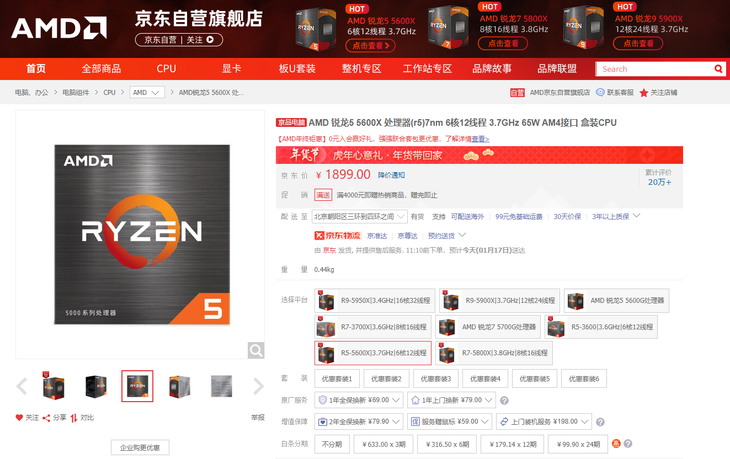The image size is (730, 459).
Task: Click the search magnifier icon
Action: pyautogui.click(x=718, y=69)
